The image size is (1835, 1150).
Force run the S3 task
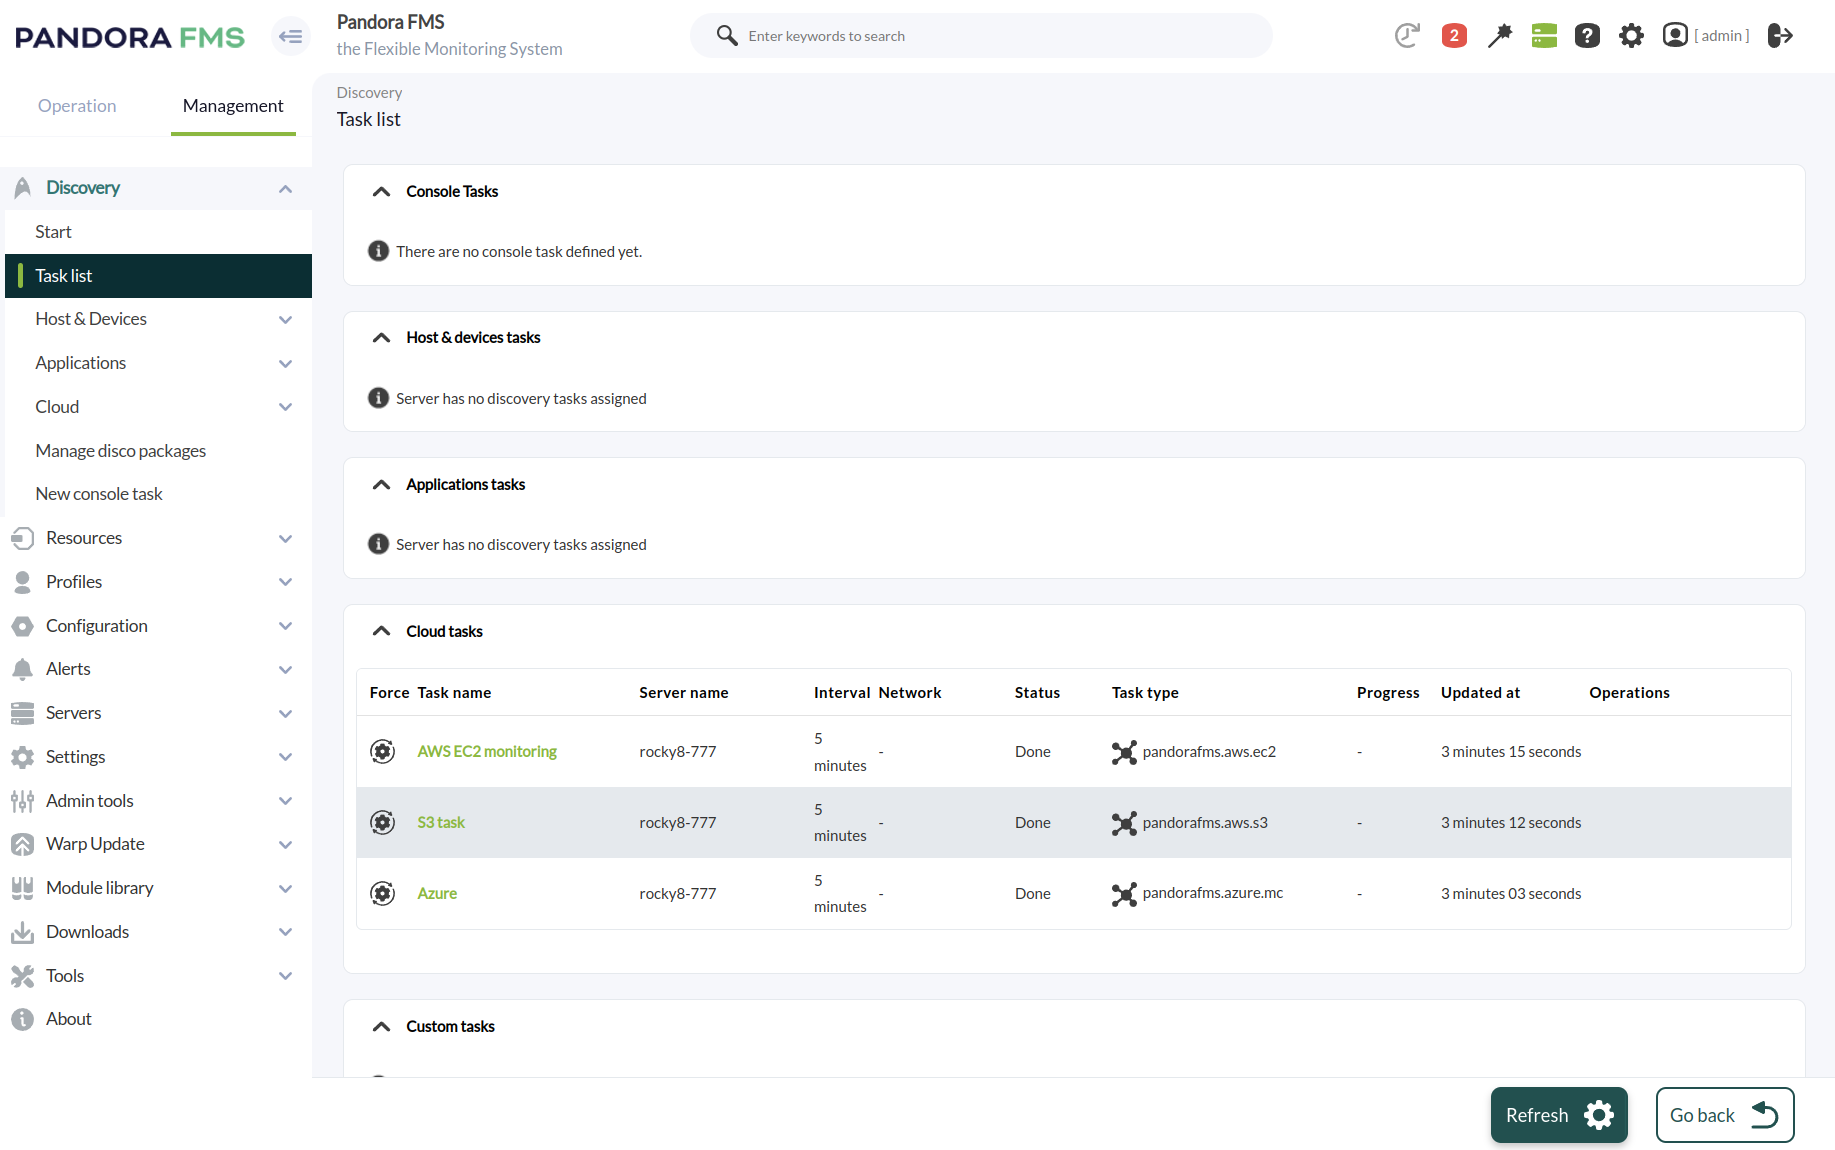382,822
